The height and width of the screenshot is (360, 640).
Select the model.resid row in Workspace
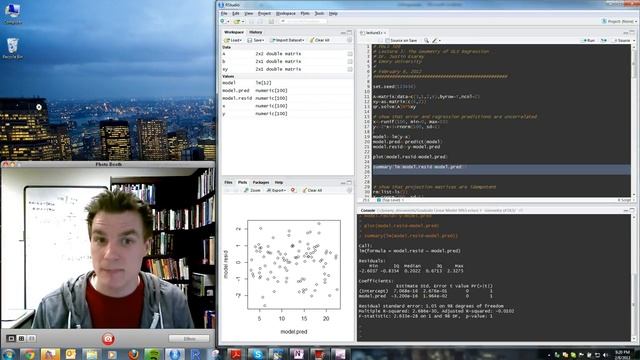287,98
